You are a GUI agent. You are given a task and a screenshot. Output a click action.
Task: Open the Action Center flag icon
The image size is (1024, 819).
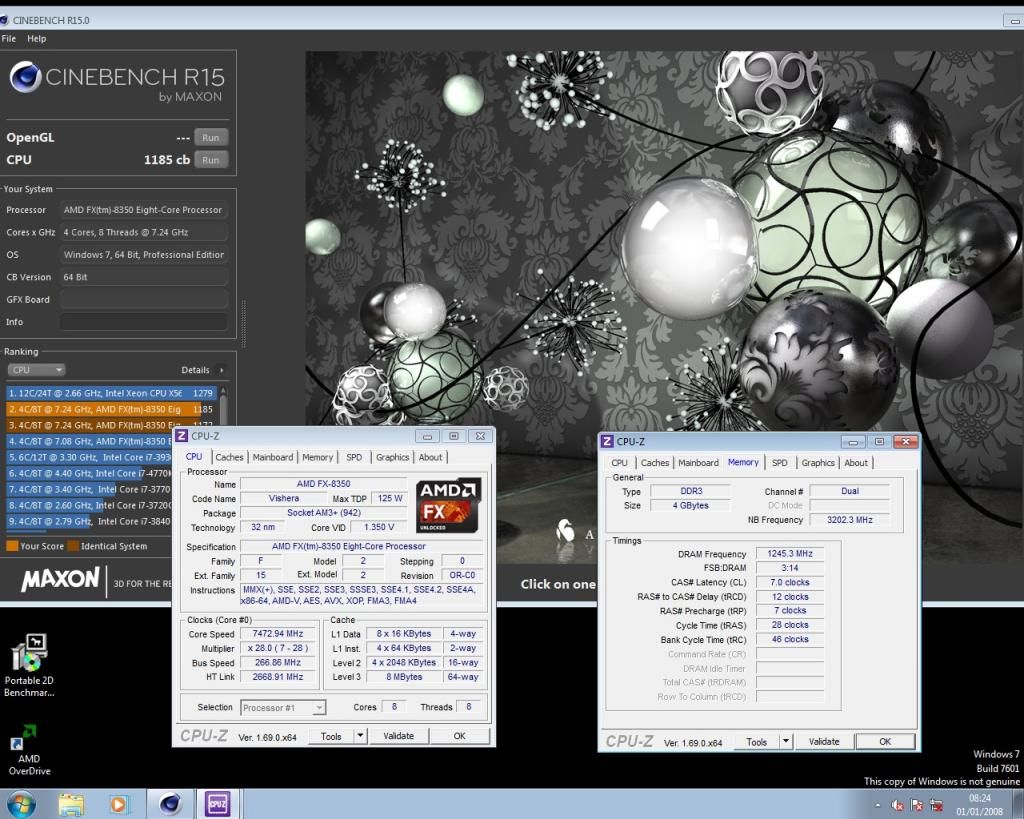point(917,805)
